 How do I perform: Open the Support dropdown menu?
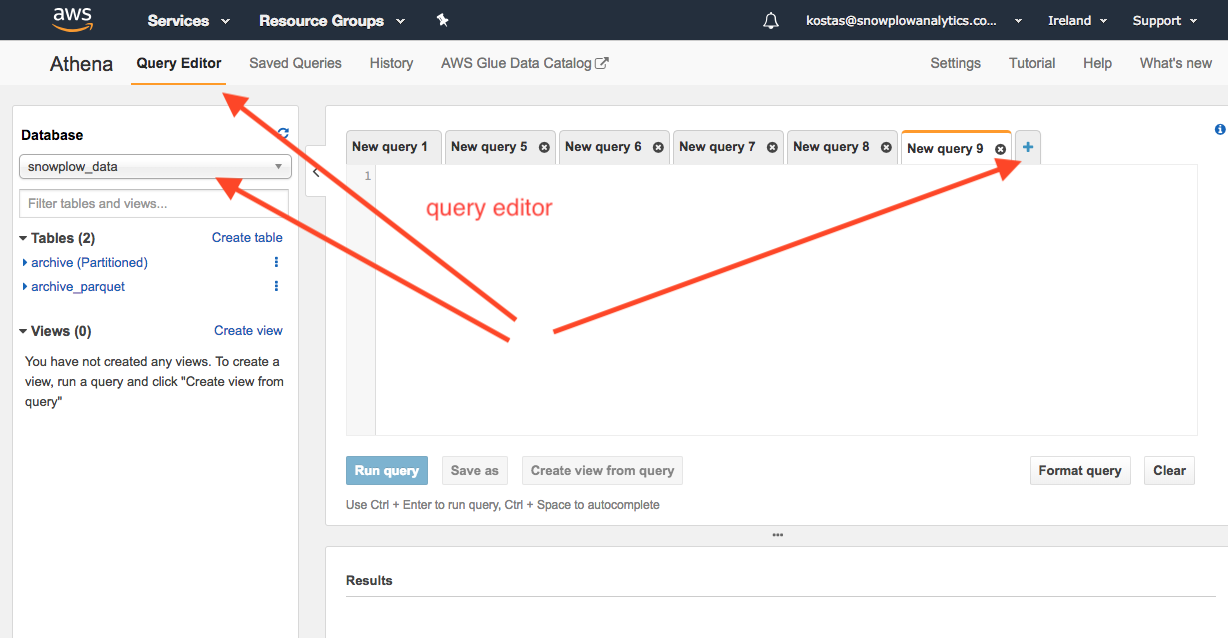click(1164, 20)
